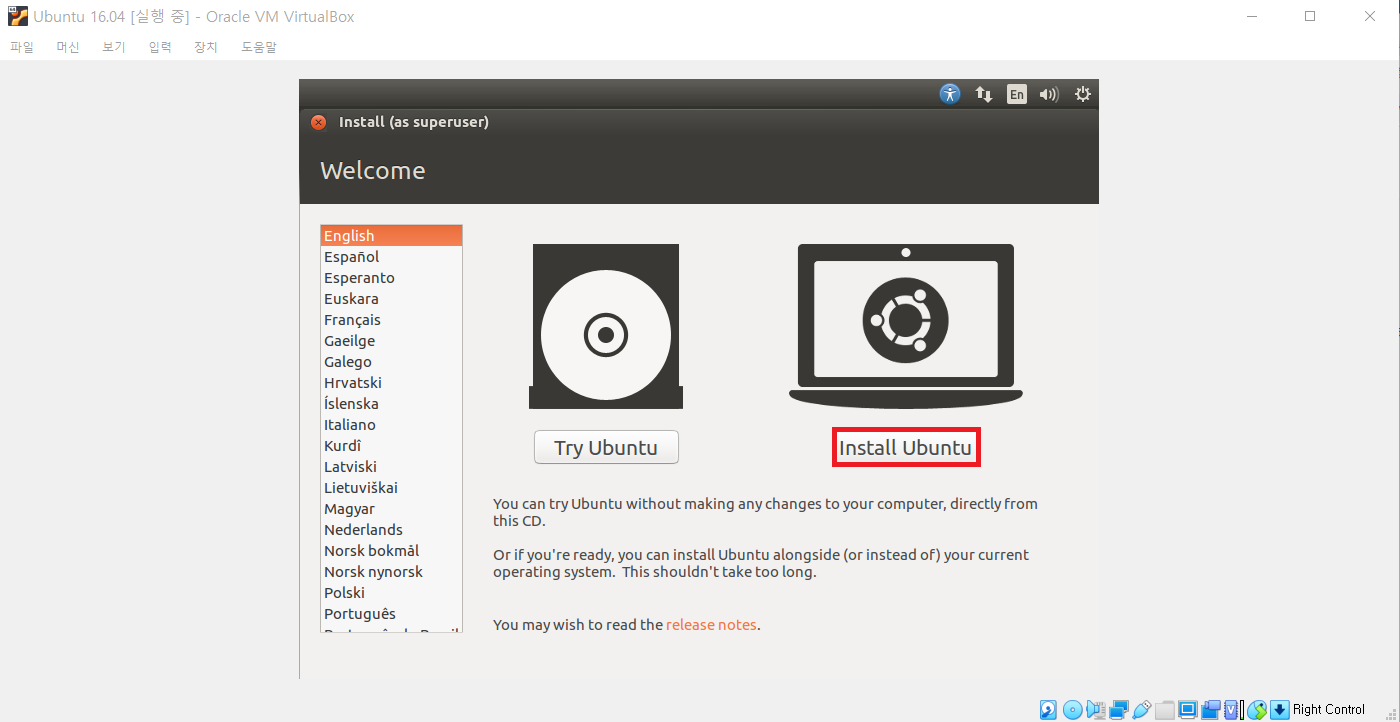The image size is (1400, 722).
Task: Click the Right Control host key label
Action: (1329, 710)
